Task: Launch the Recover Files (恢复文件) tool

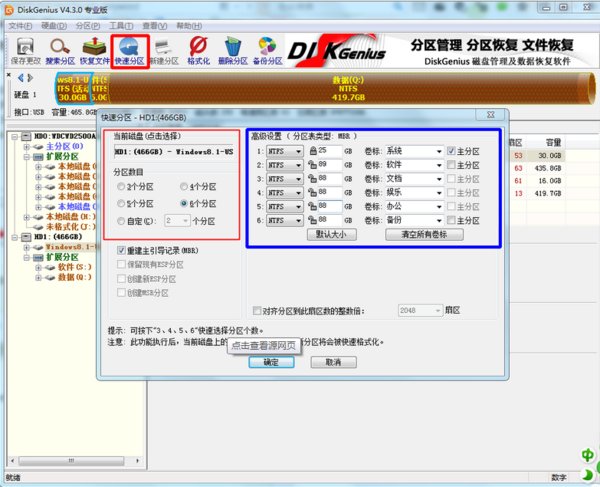Action: pyautogui.click(x=94, y=51)
